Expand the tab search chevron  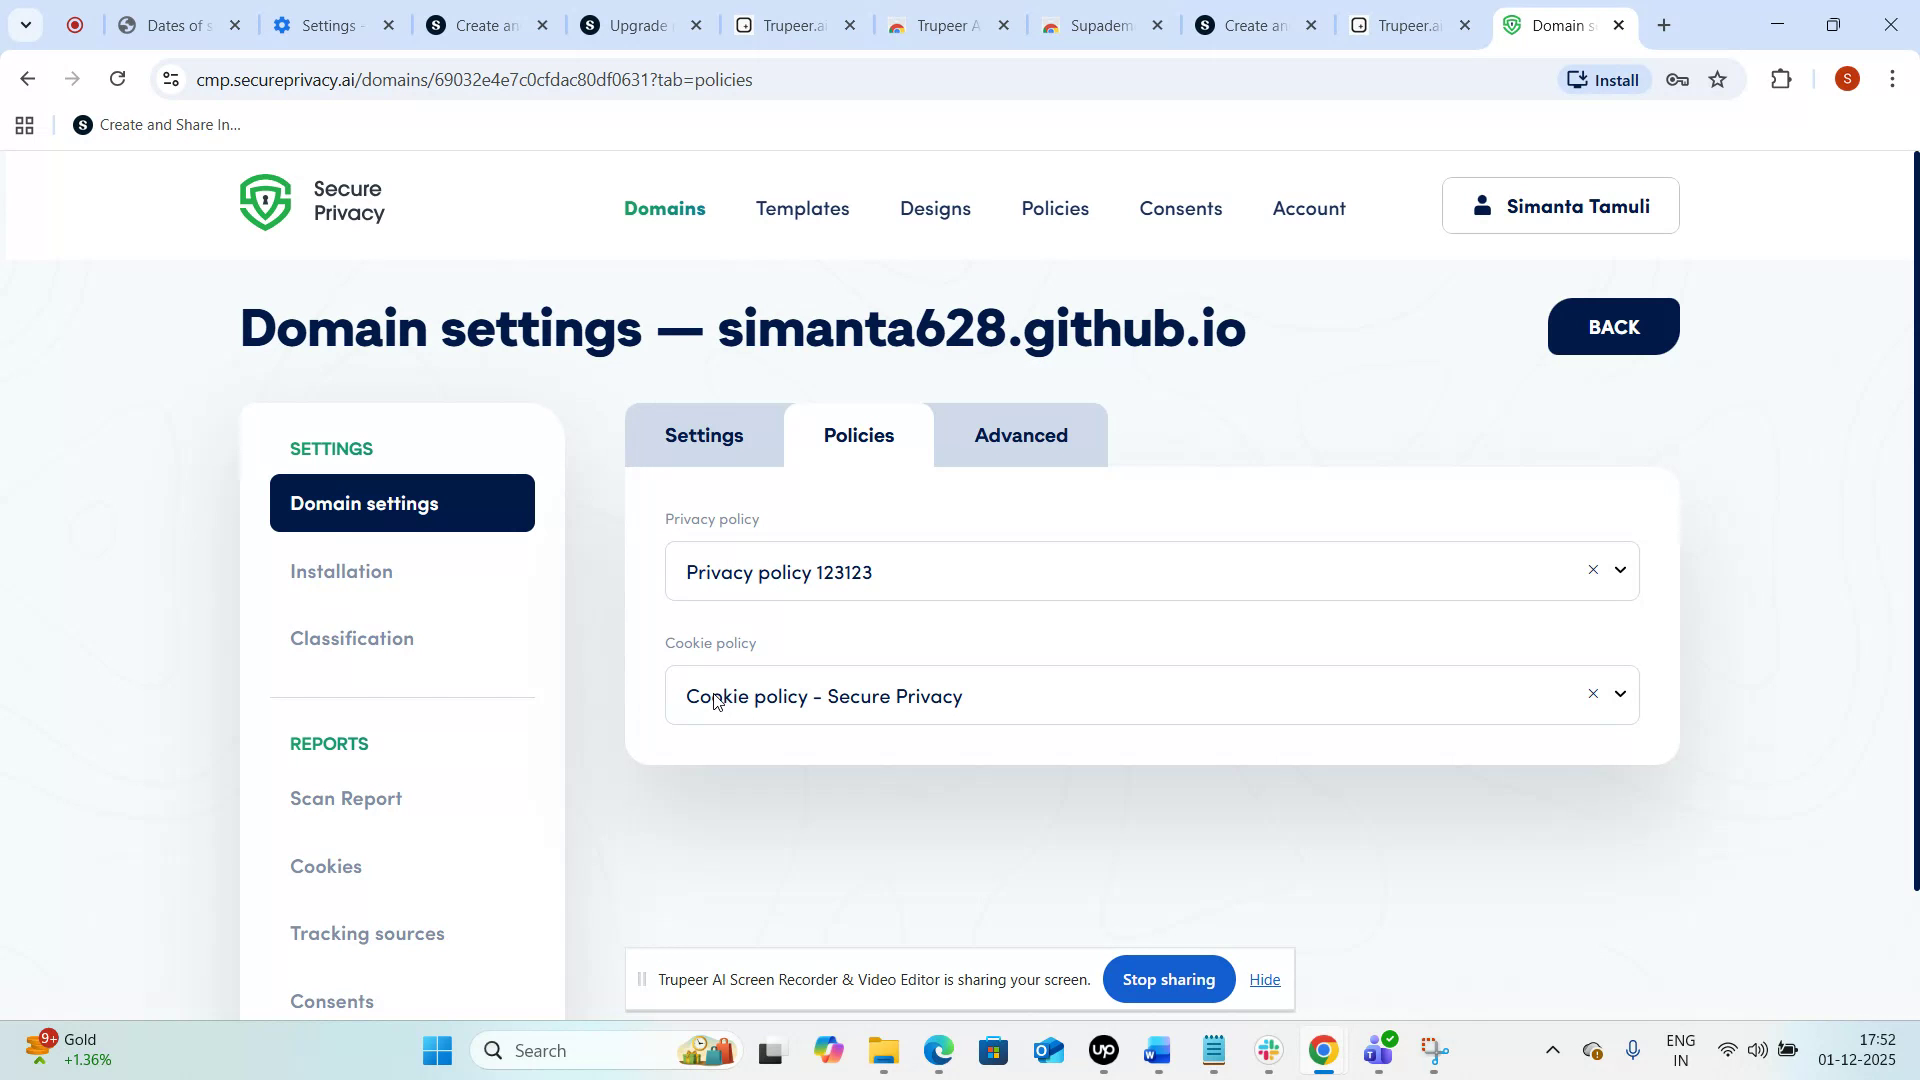pos(26,24)
